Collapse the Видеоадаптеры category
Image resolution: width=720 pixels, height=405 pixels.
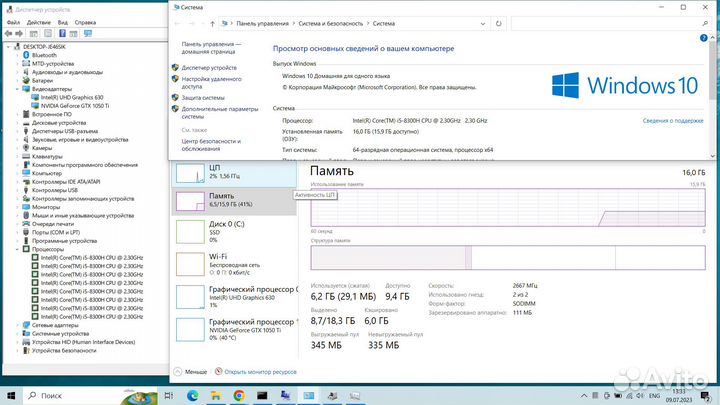point(17,89)
